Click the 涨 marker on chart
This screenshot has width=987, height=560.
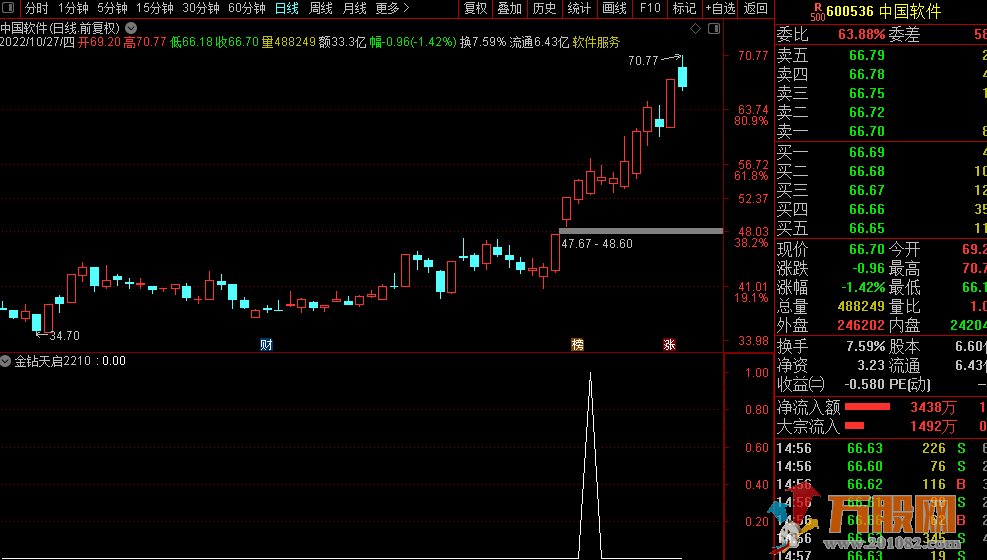[x=669, y=345]
